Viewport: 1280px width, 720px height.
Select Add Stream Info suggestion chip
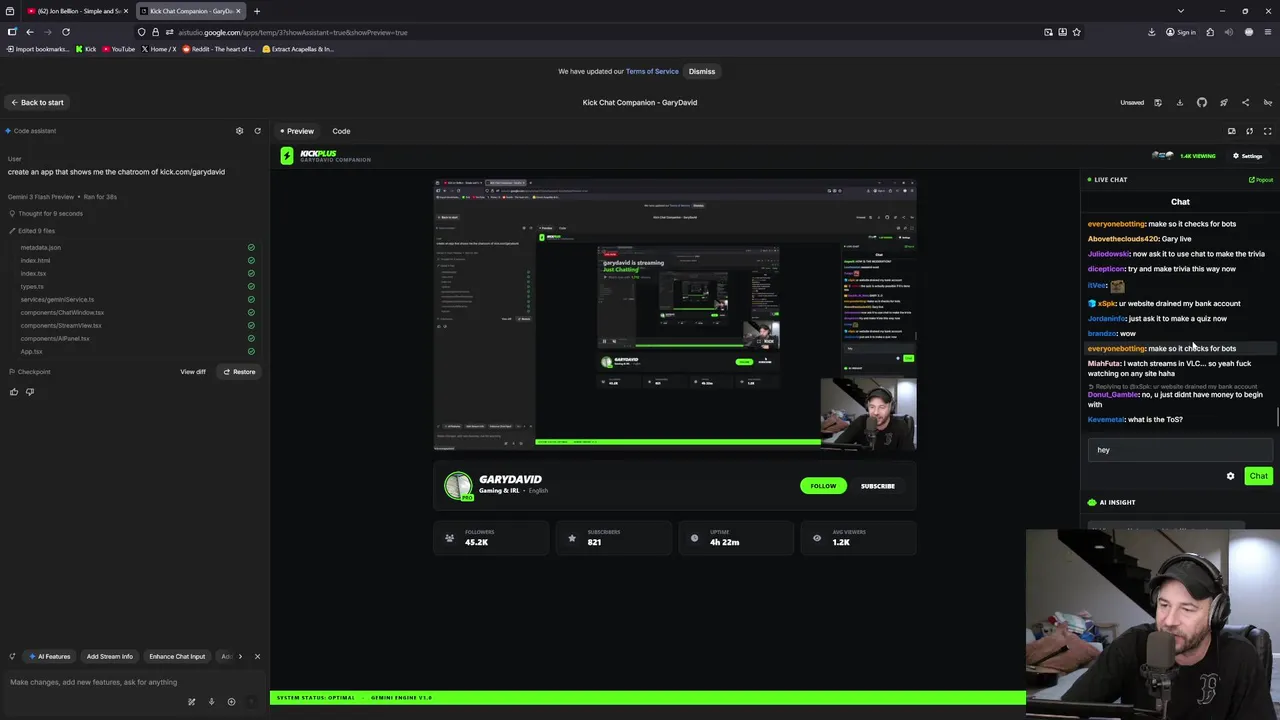pos(109,656)
